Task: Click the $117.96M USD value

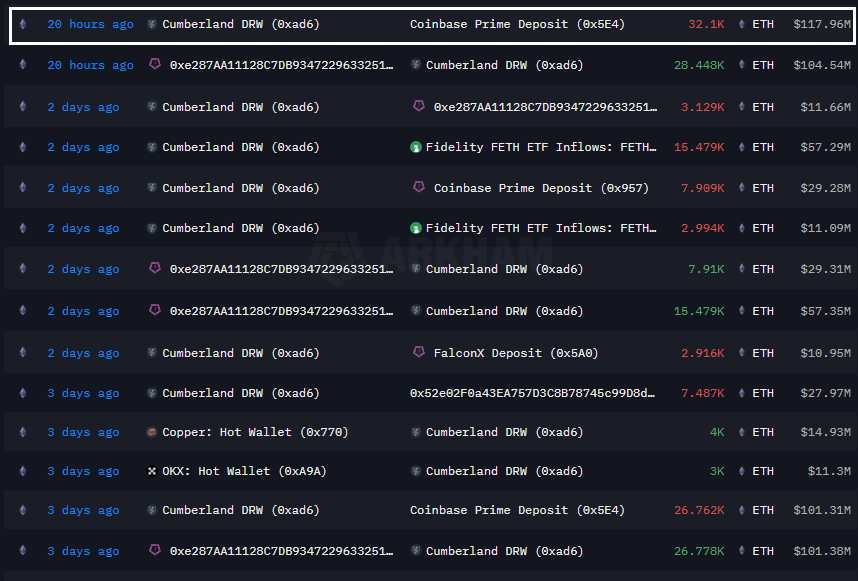Action: 822,24
